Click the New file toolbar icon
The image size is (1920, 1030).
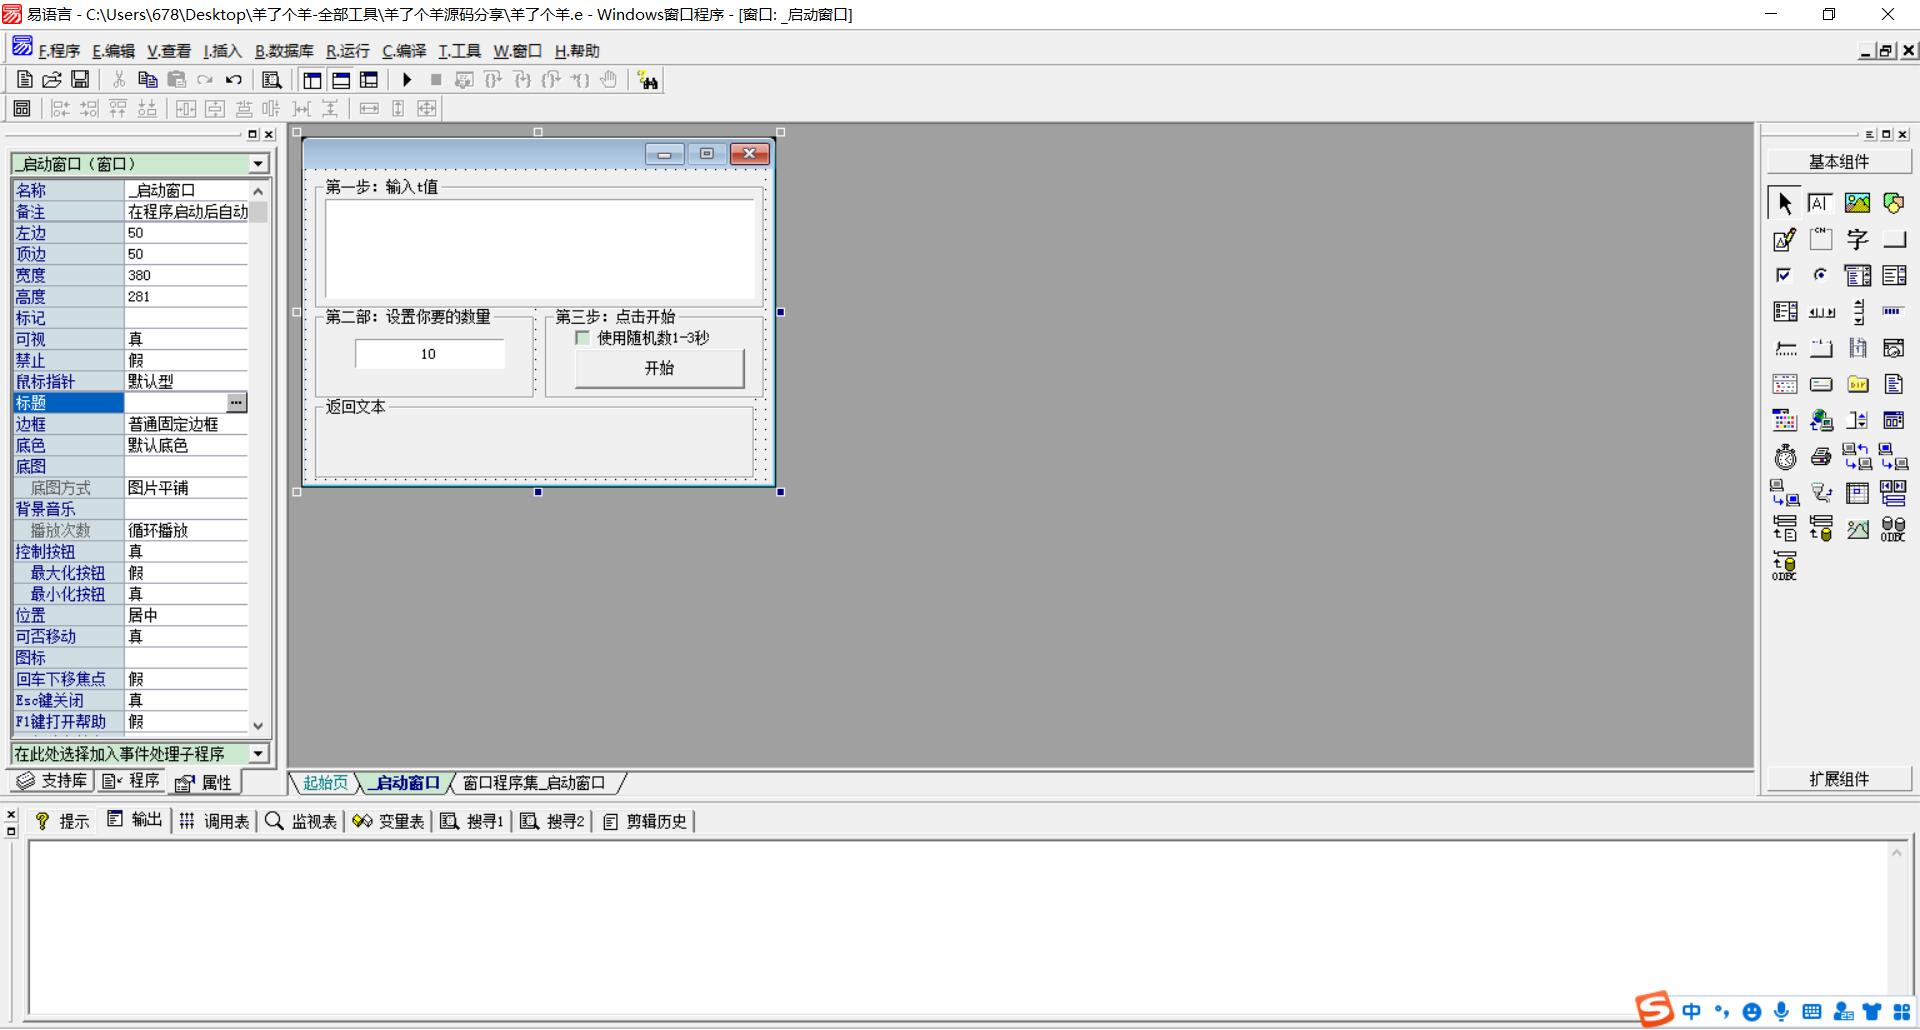pos(25,80)
